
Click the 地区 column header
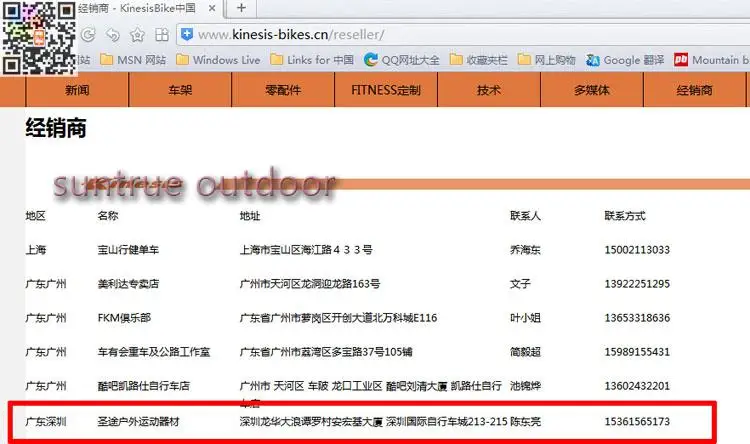(x=36, y=216)
